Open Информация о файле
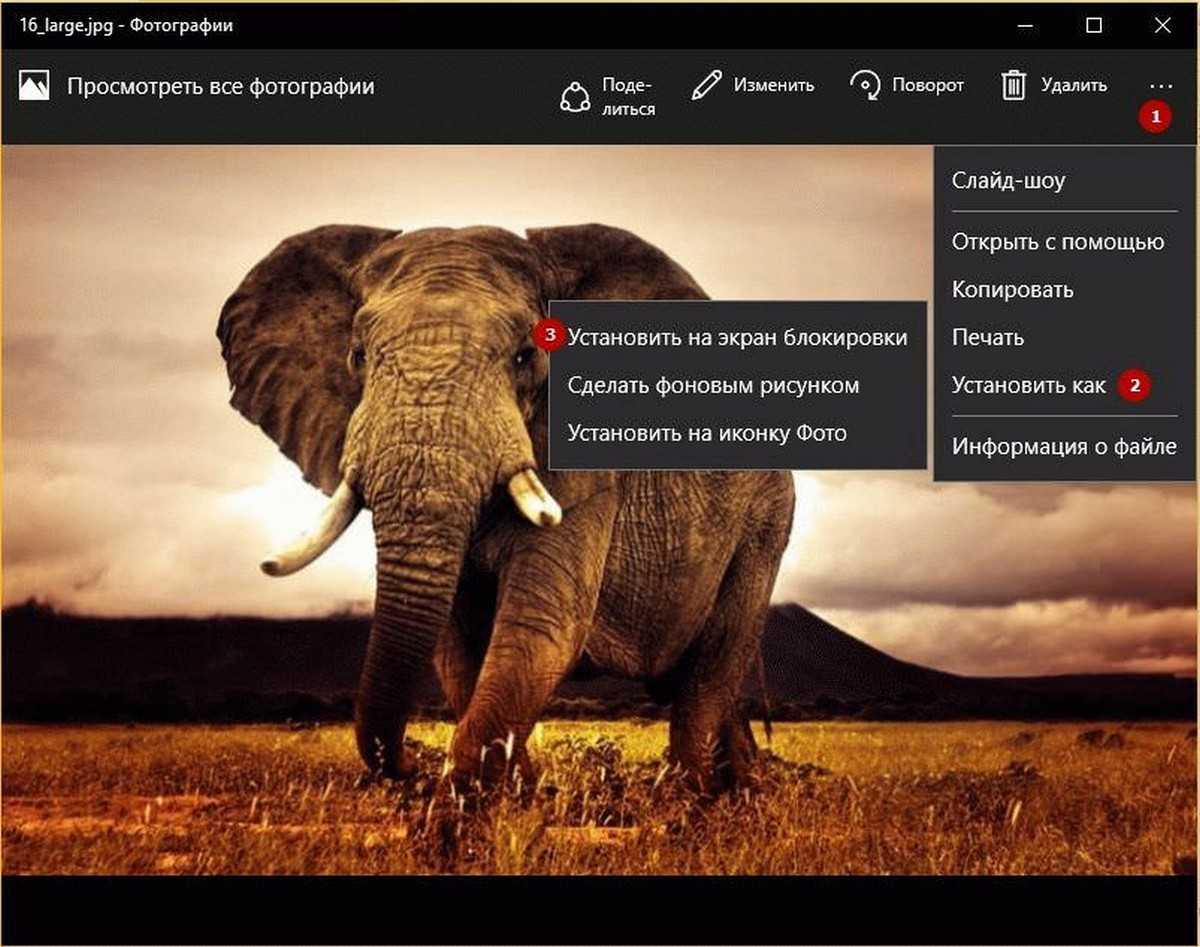 (1063, 446)
